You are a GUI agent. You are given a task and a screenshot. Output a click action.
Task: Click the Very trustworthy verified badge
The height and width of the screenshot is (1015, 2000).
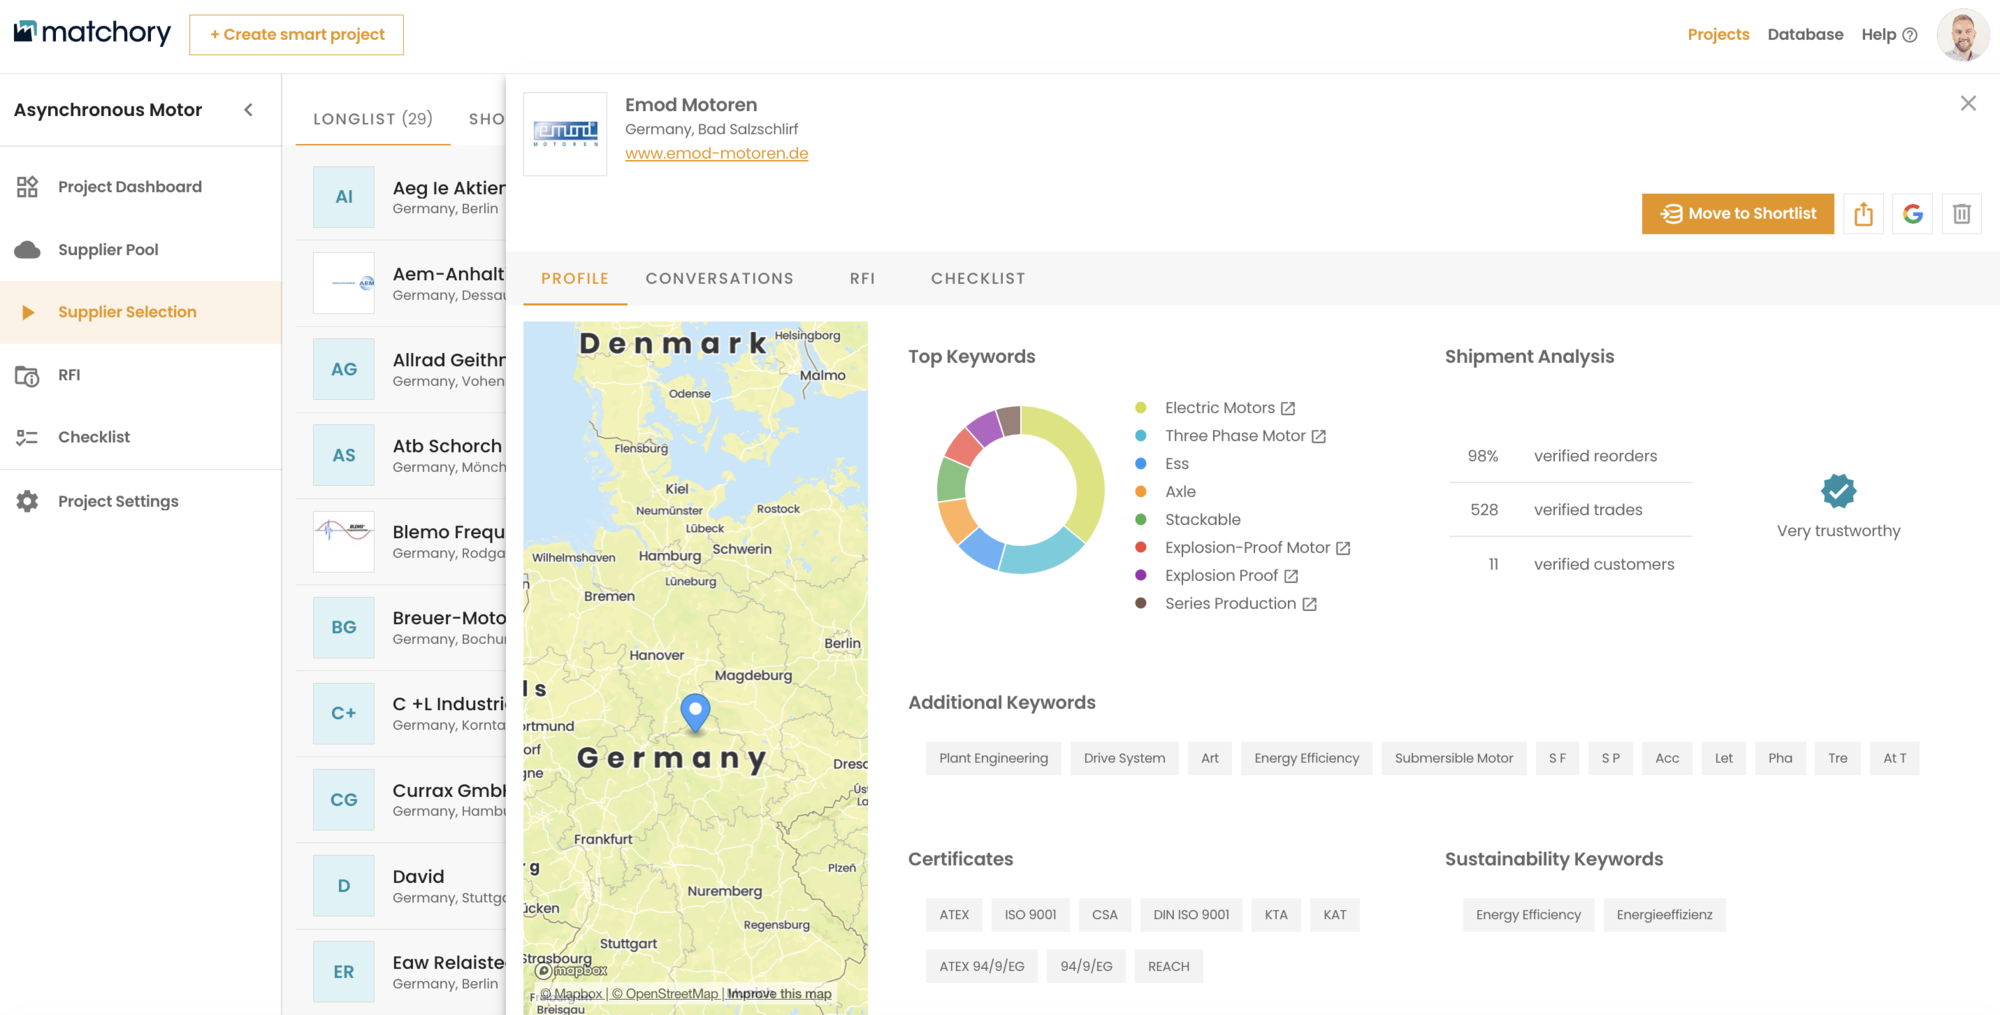(1838, 491)
